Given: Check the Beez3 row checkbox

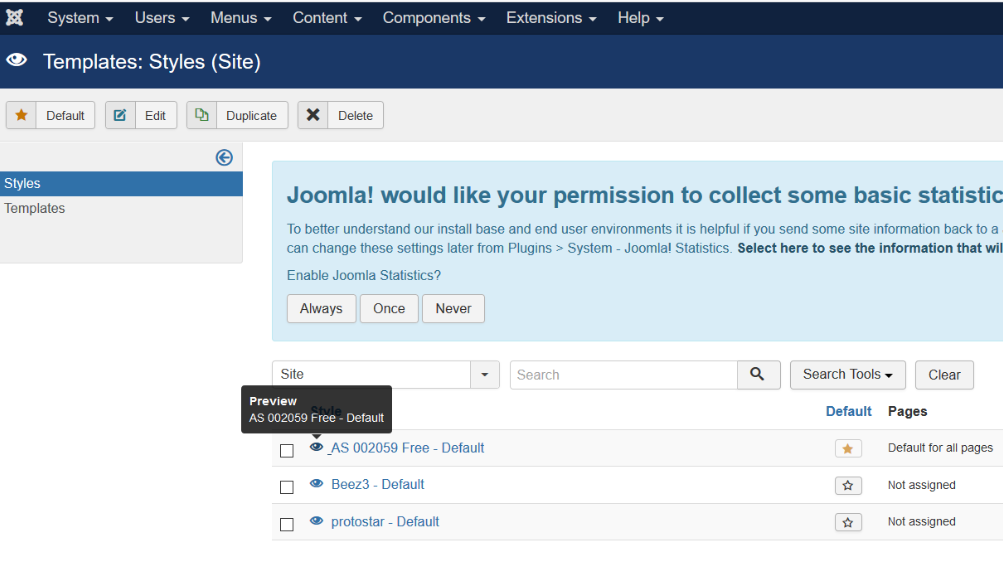Looking at the screenshot, I should tap(287, 487).
